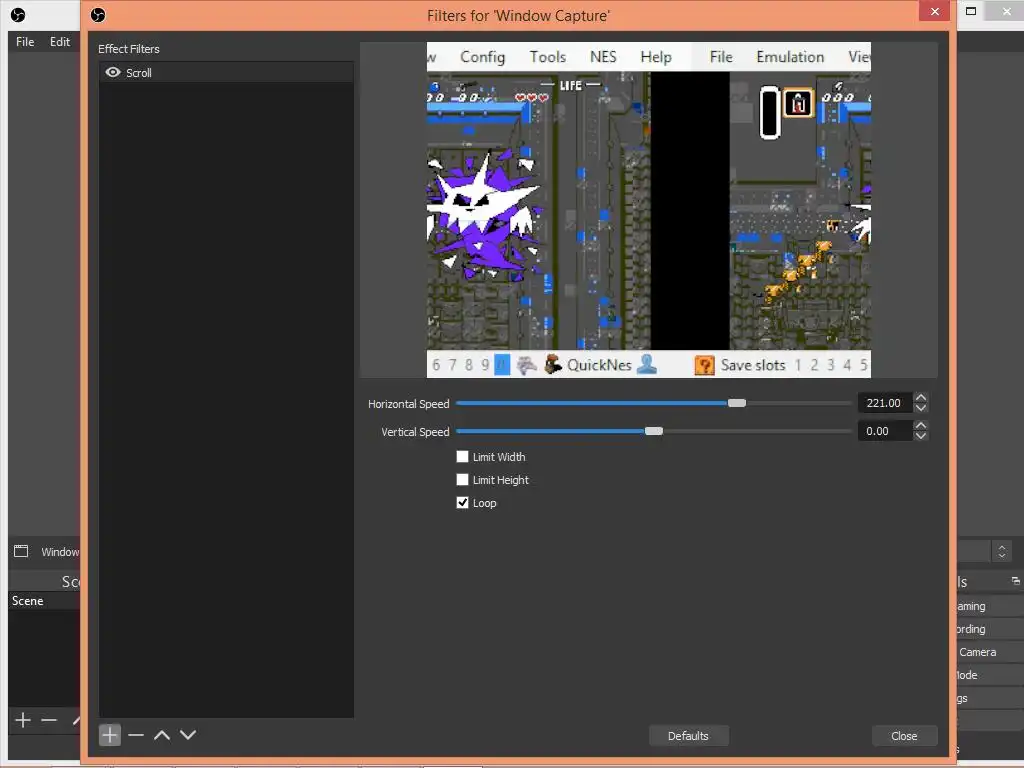Open the File menu in OBS main window
The height and width of the screenshot is (768, 1024).
point(25,42)
